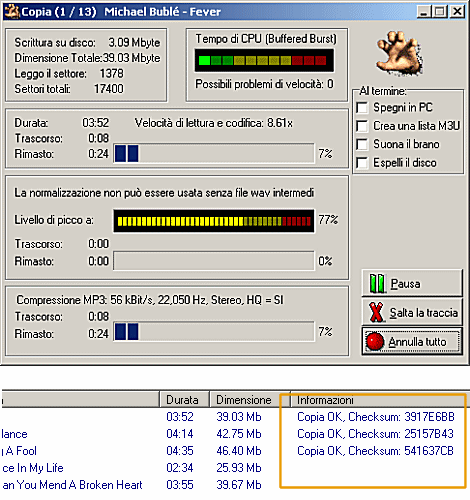This screenshot has width=470, height=500.
Task: Click the Settori totali 17400 value
Action: click(x=109, y=89)
